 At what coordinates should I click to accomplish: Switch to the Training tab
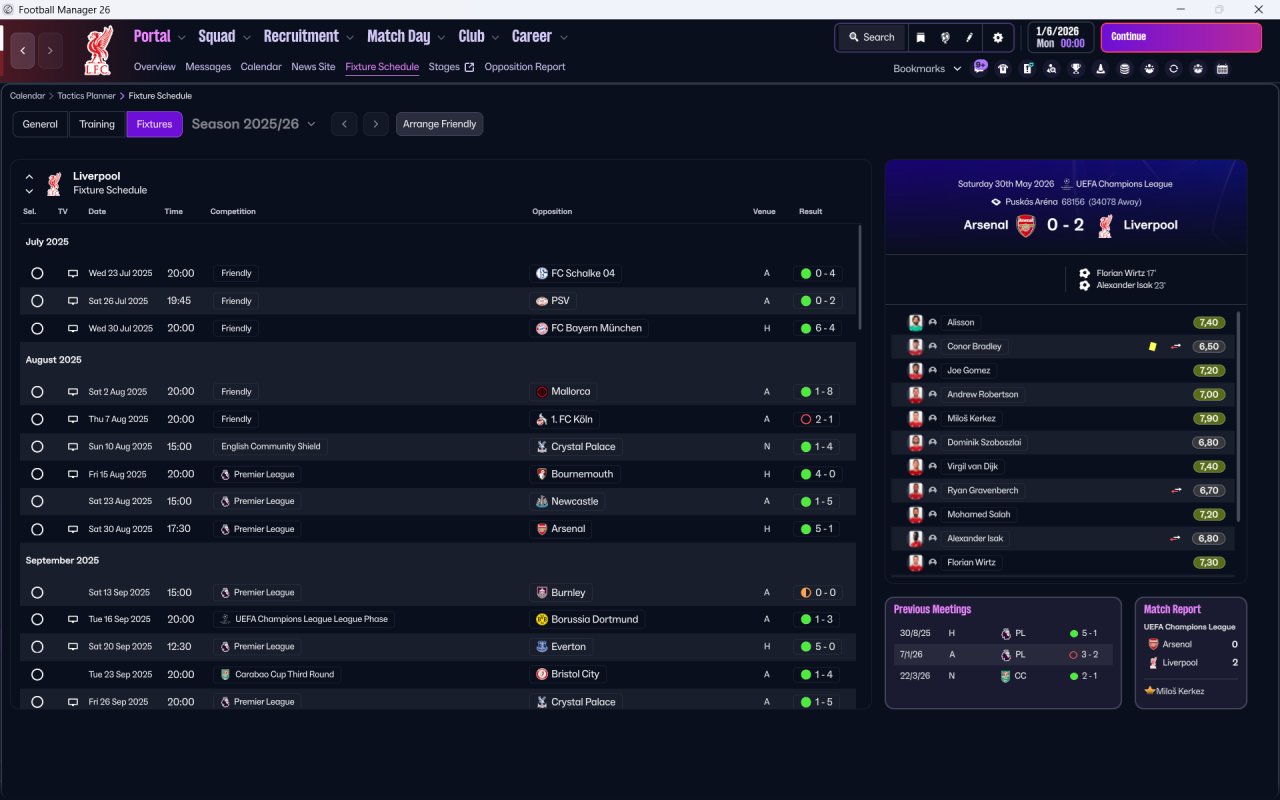(x=97, y=124)
